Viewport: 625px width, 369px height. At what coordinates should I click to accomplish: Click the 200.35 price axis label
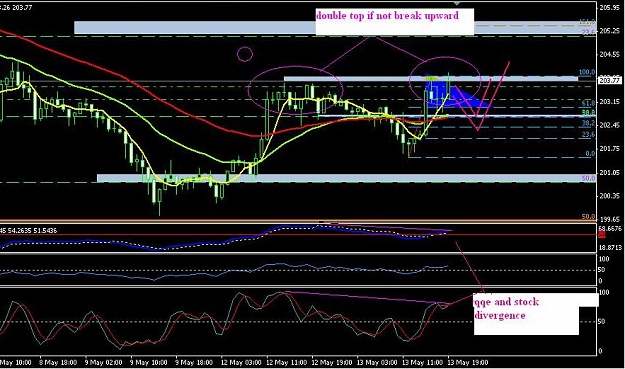pyautogui.click(x=610, y=196)
